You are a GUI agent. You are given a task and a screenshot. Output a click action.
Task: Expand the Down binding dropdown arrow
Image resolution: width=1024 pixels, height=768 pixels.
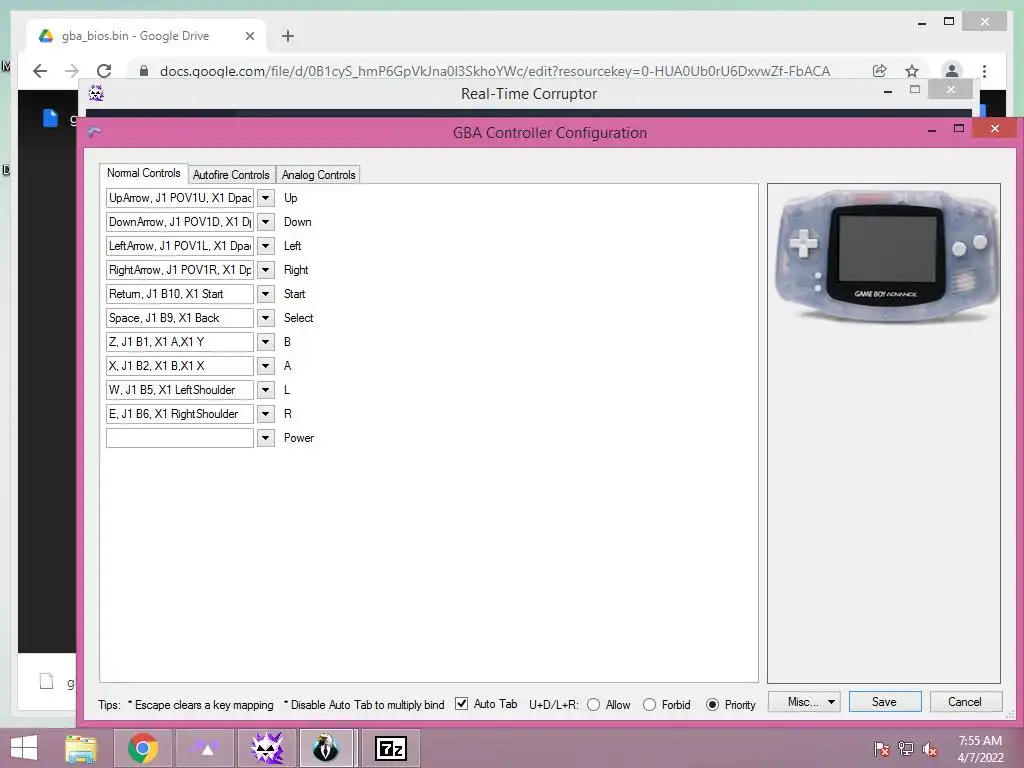pos(265,222)
